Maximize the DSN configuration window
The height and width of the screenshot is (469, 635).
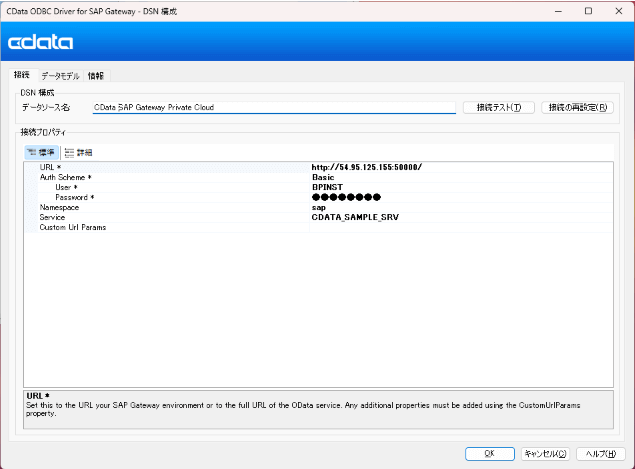pyautogui.click(x=588, y=11)
